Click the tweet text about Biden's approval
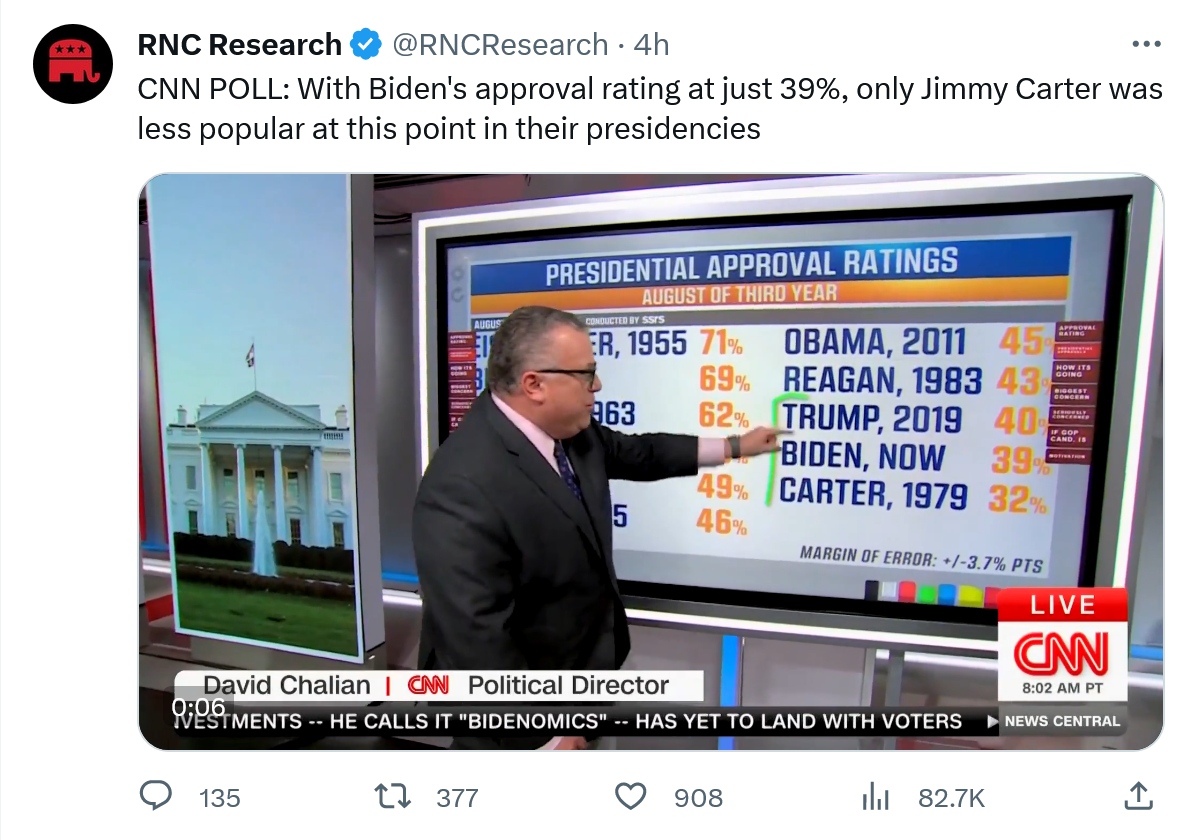 click(650, 109)
